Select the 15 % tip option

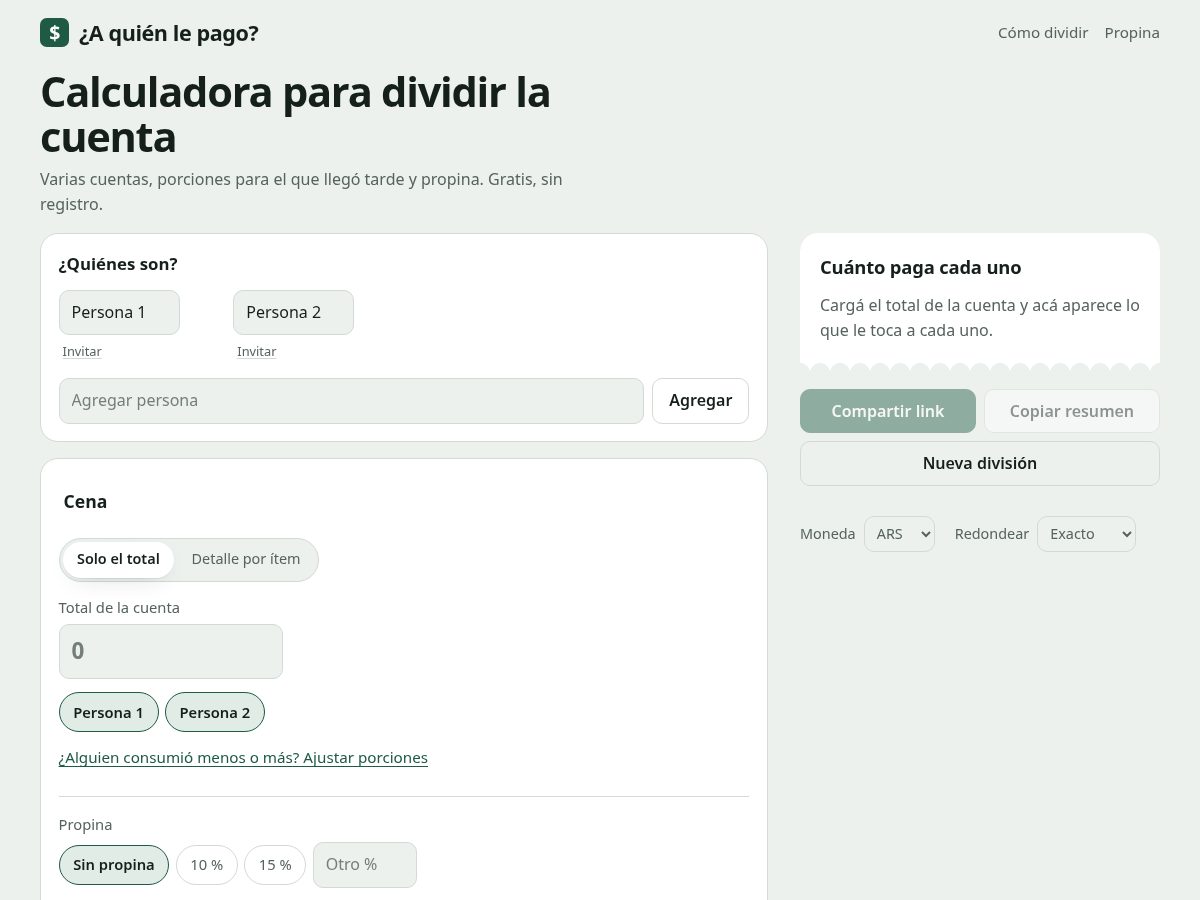coord(275,865)
